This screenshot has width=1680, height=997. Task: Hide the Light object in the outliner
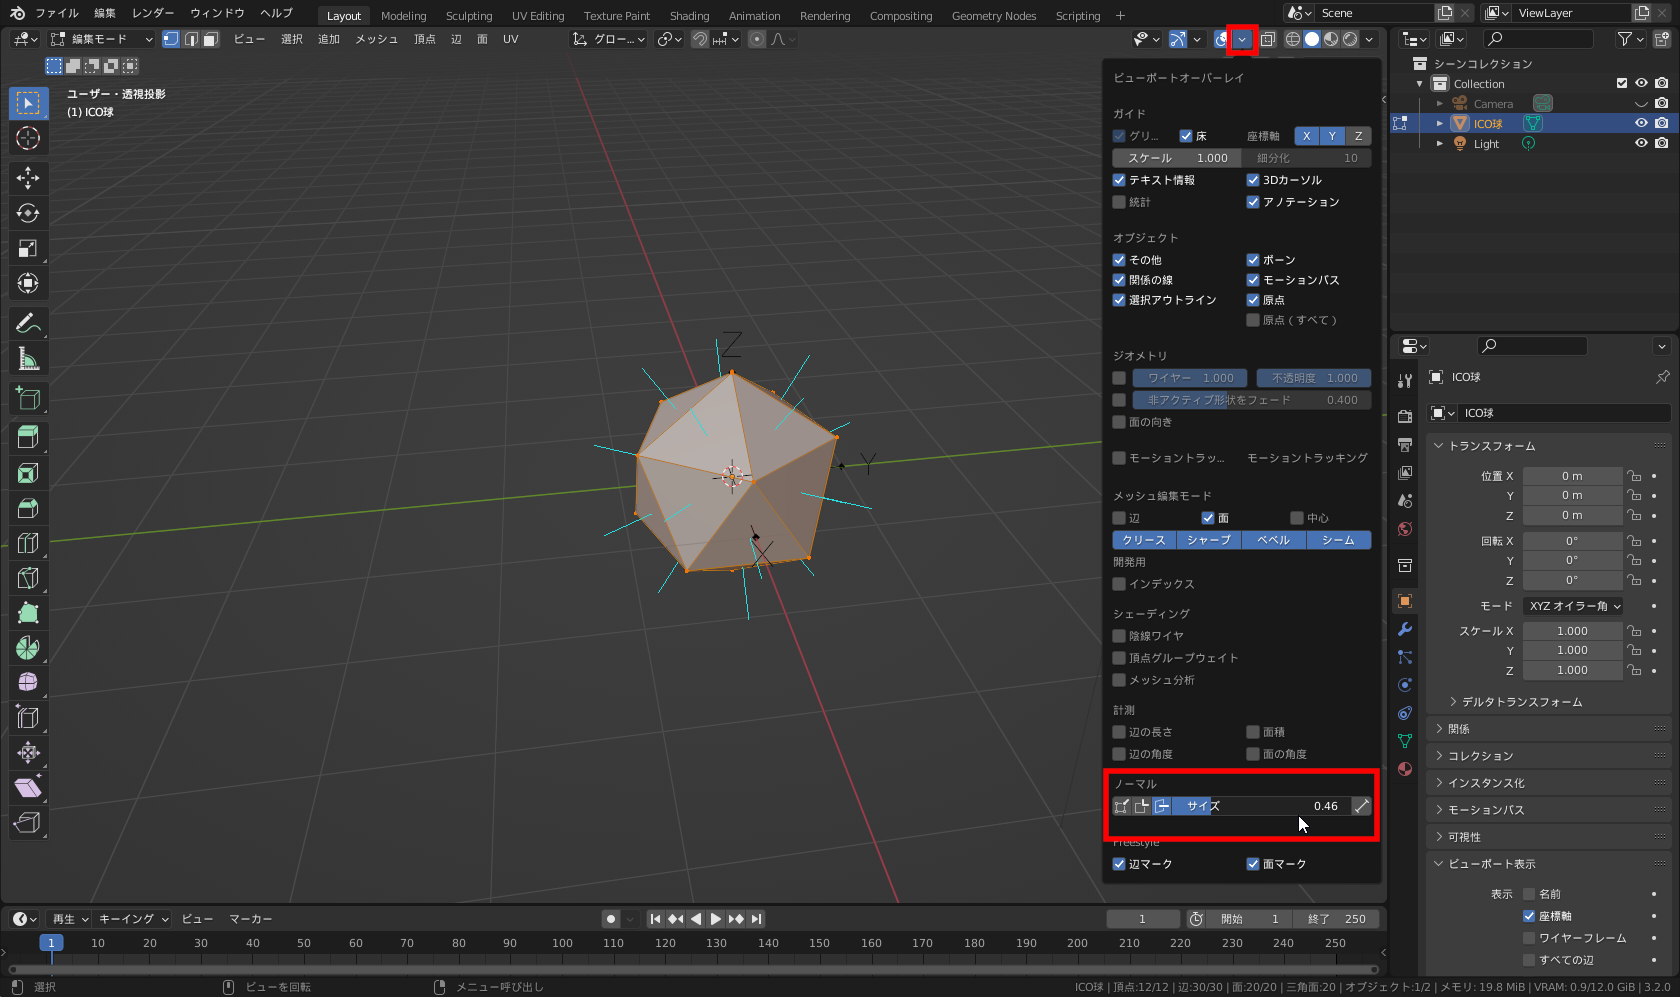coord(1640,143)
